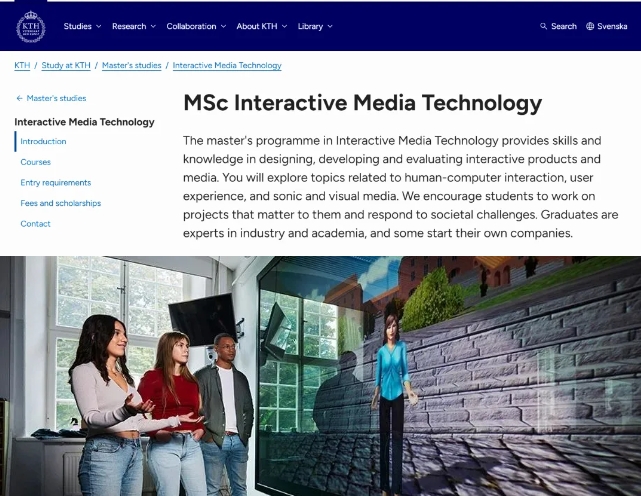The image size is (641, 496).
Task: Click the search magnifier icon
Action: [543, 26]
